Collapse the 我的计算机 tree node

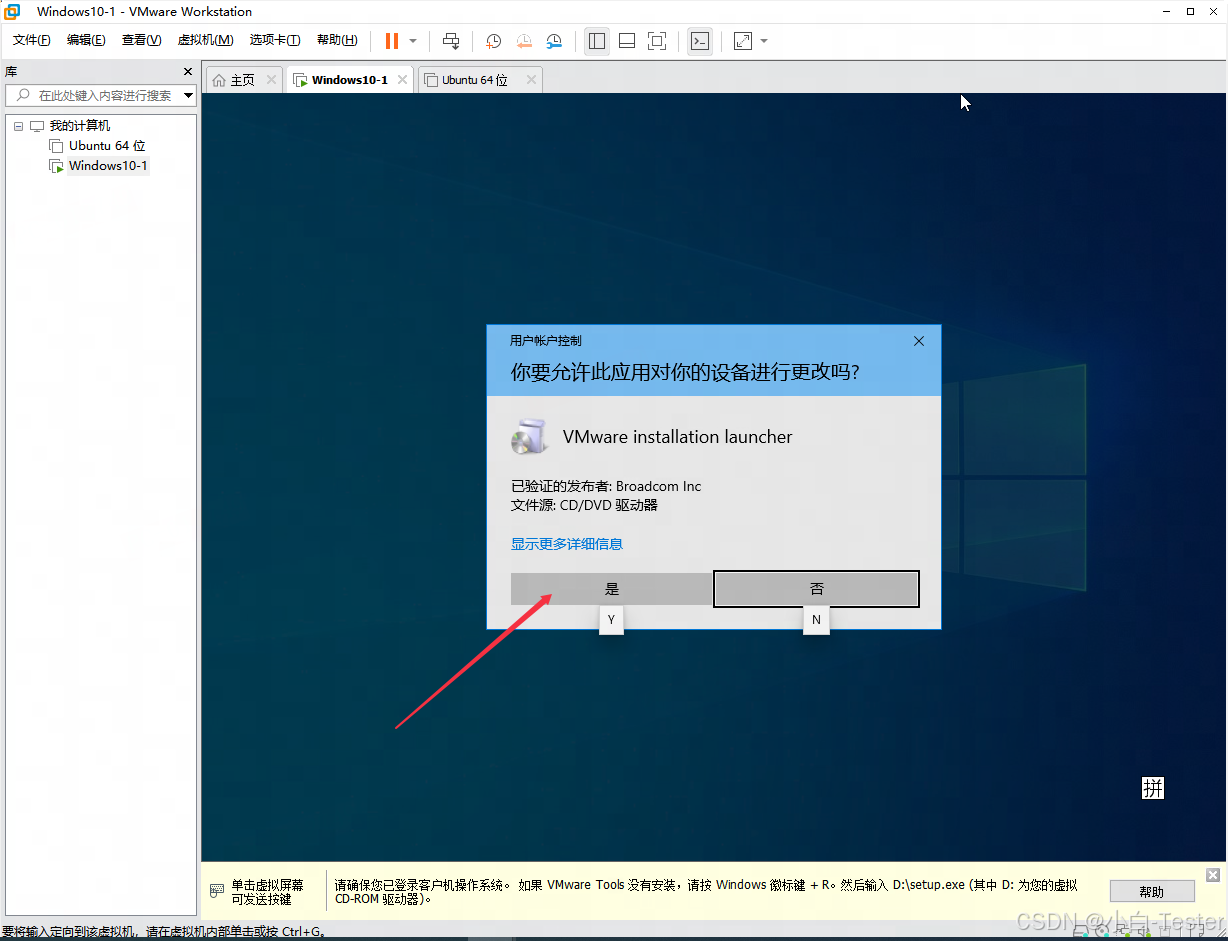pos(18,126)
